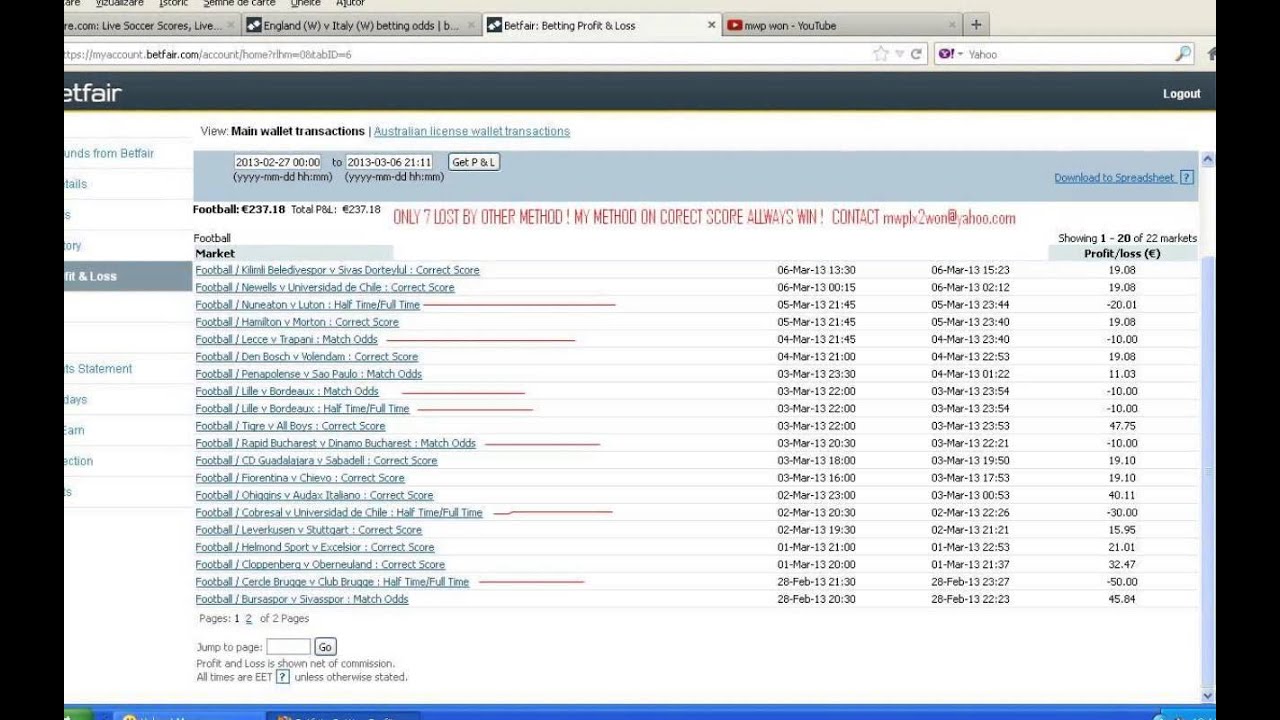Open Kilimli Belediyespor v Sivas Dortevlul market

coord(337,270)
